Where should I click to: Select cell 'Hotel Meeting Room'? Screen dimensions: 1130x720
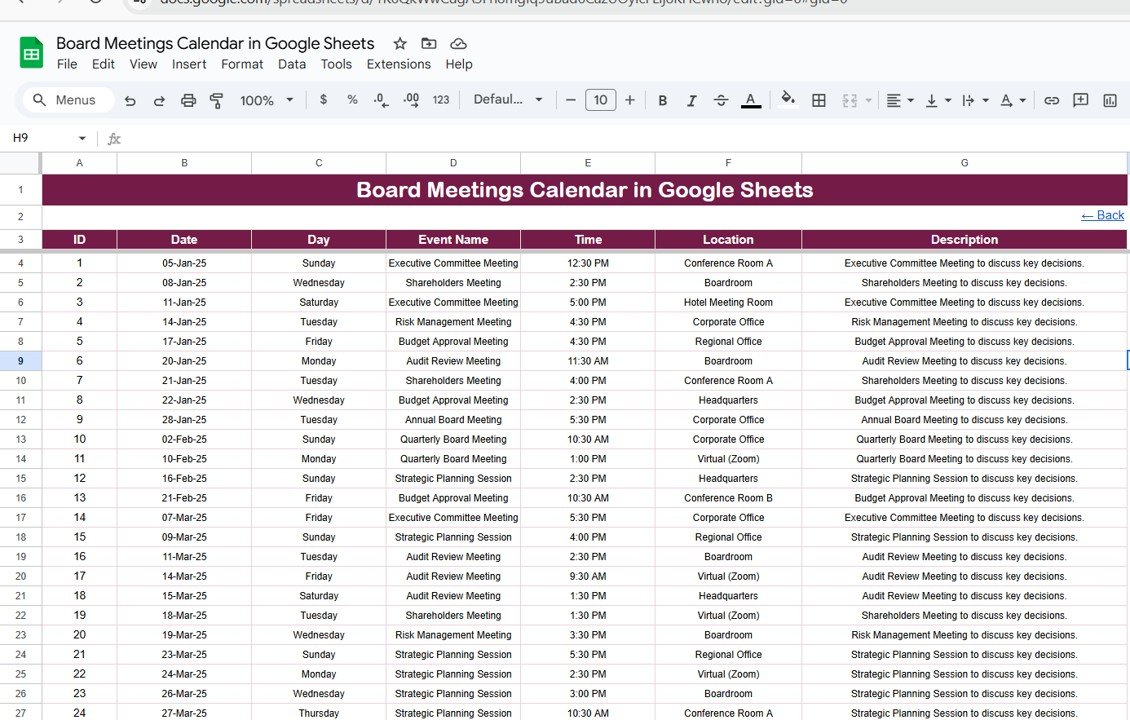728,303
